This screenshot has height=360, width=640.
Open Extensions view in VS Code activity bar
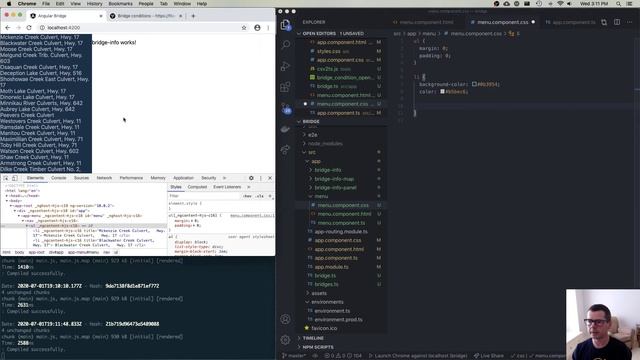tap(286, 87)
